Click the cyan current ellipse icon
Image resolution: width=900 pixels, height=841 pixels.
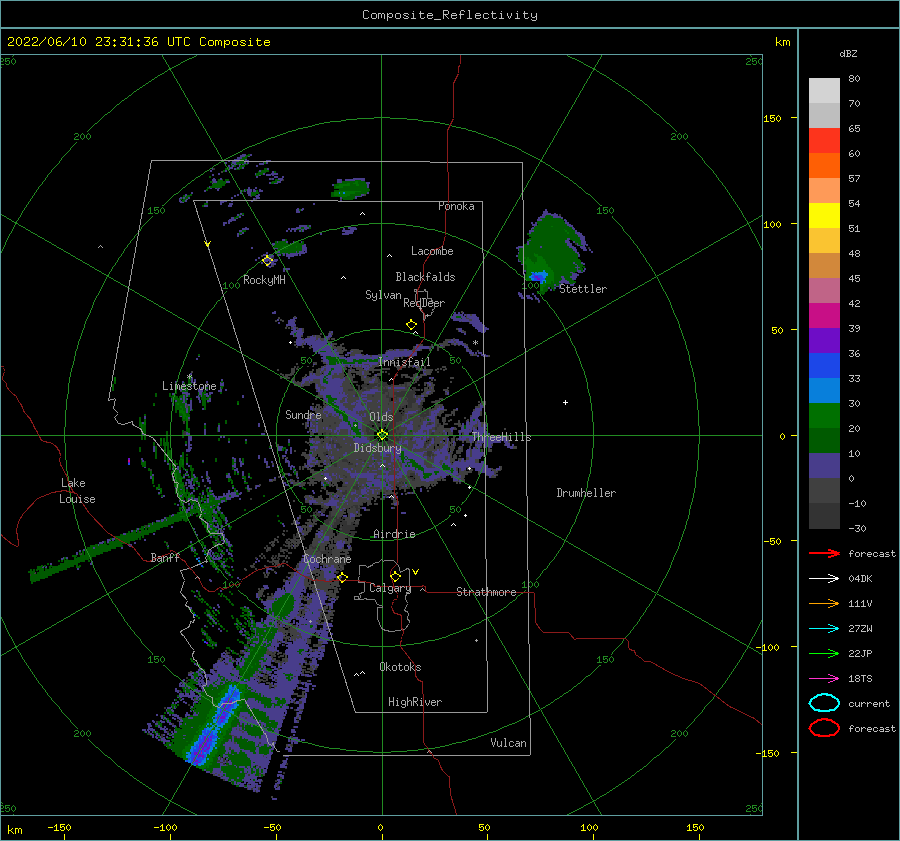click(824, 703)
